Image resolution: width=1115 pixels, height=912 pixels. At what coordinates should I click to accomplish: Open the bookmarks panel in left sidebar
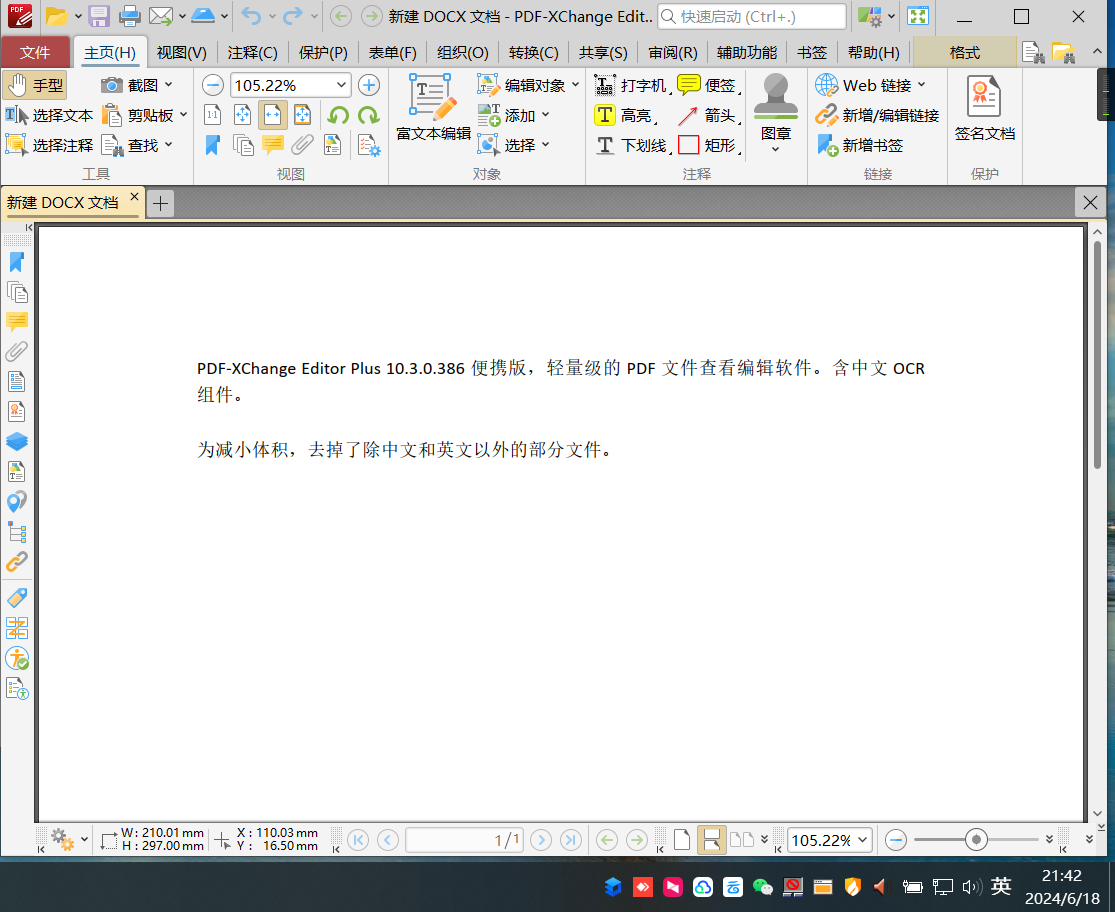(16, 262)
